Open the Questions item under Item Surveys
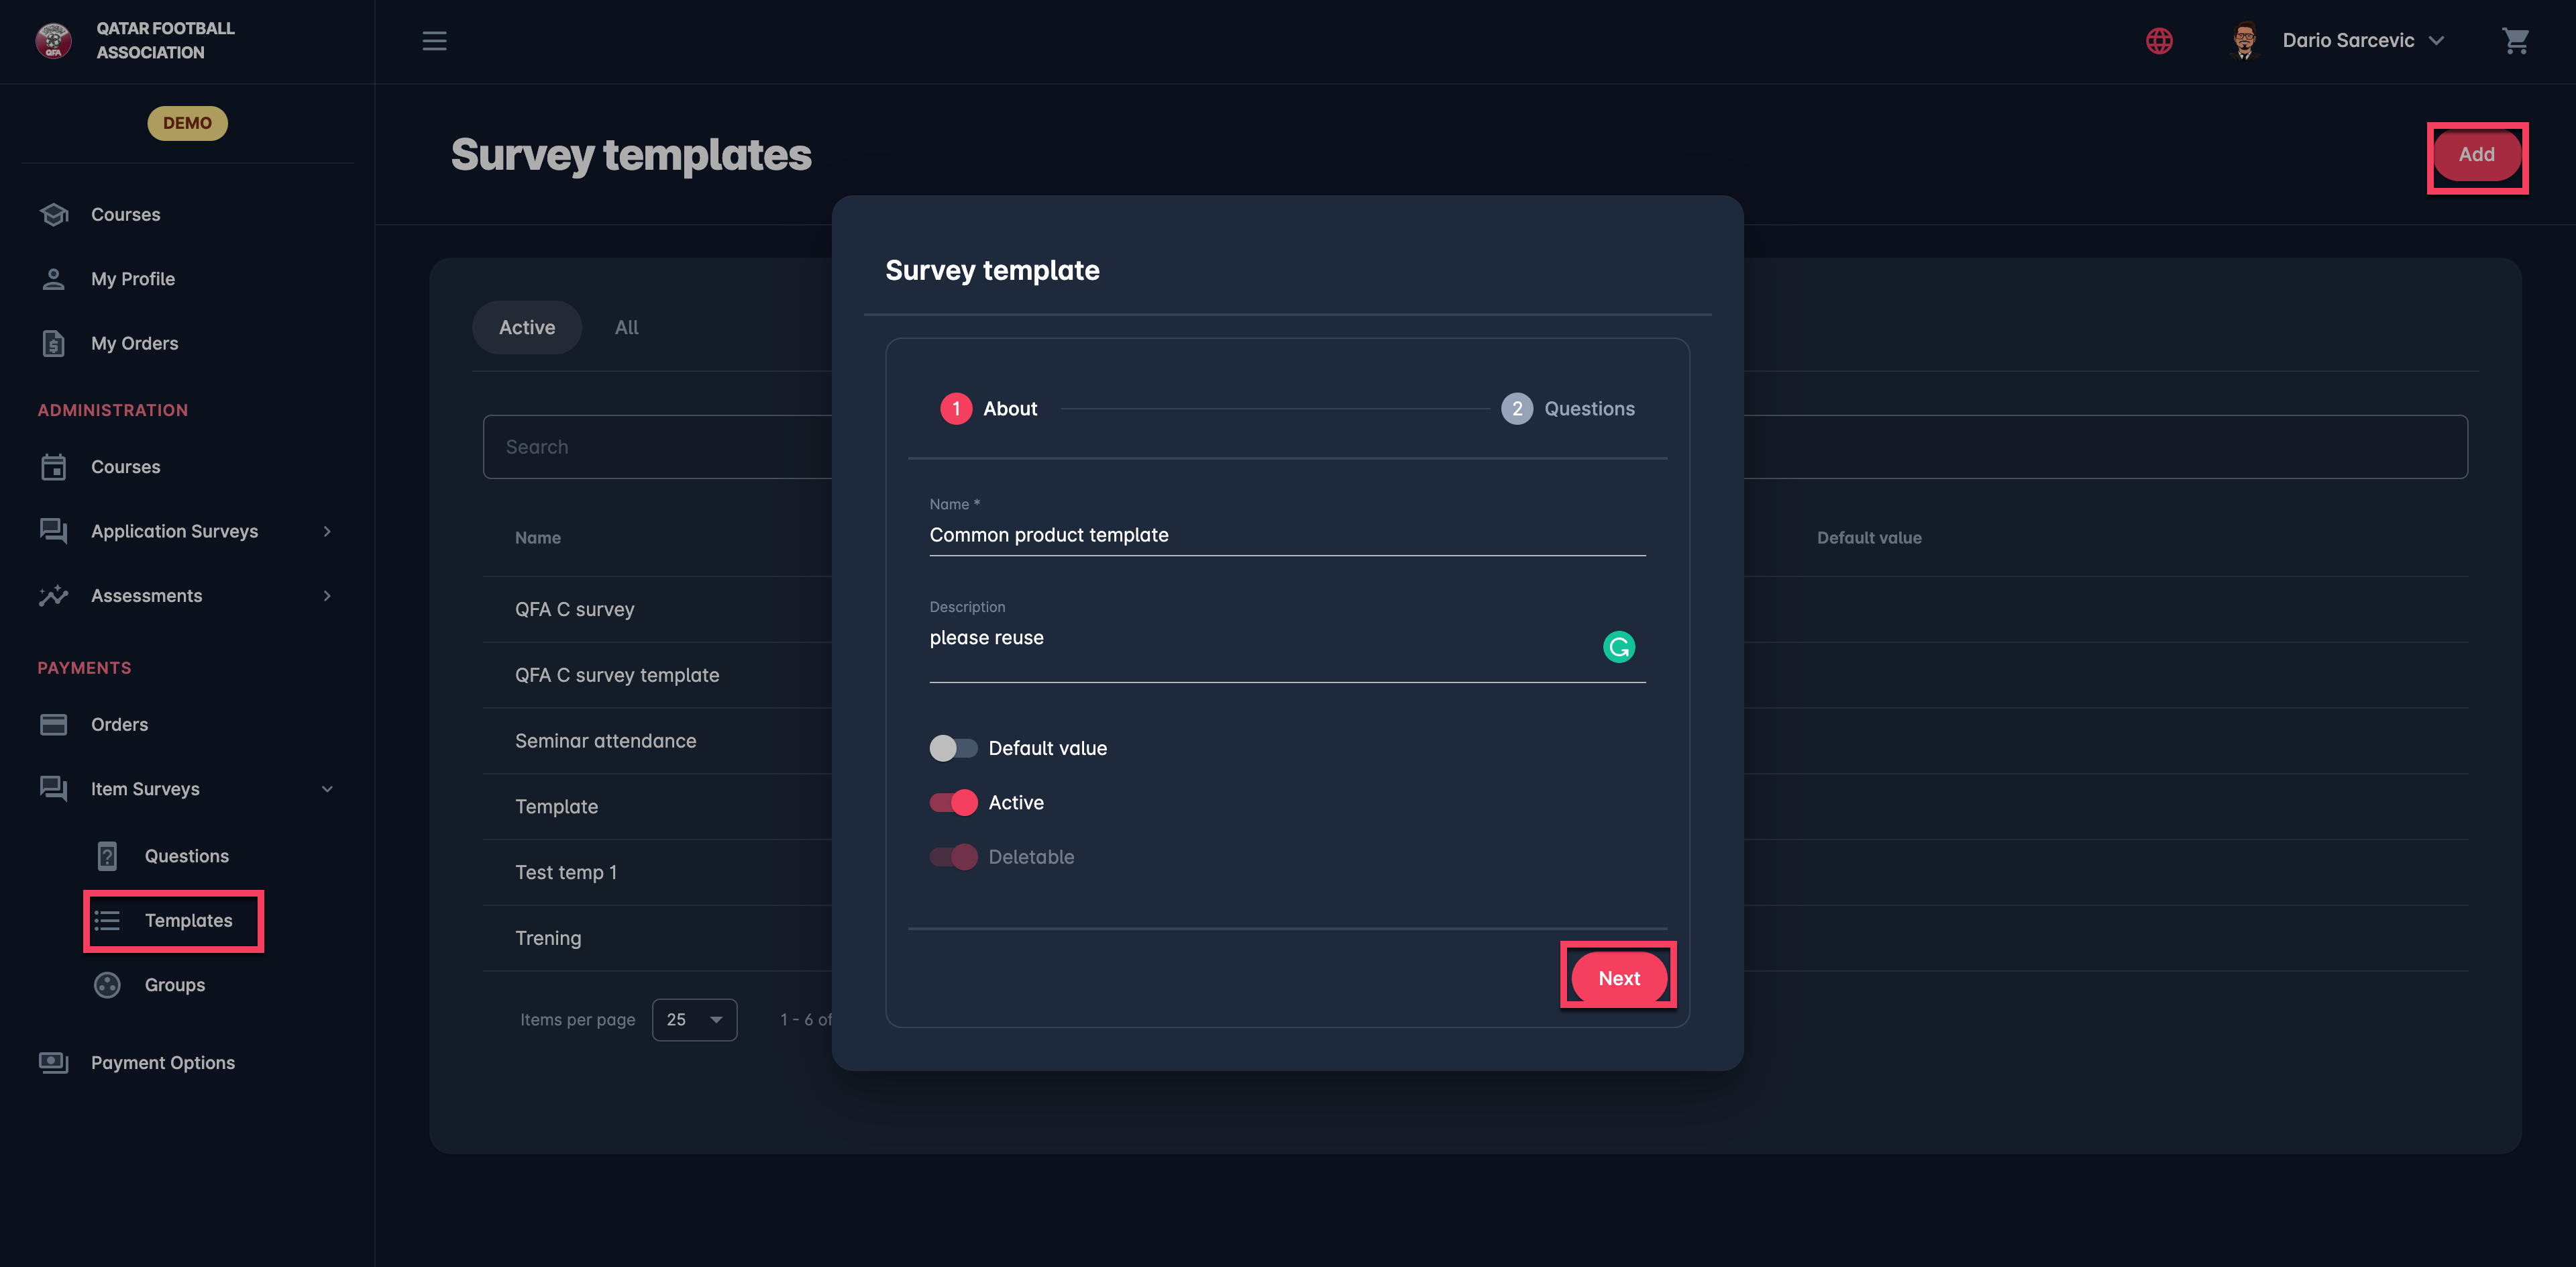The width and height of the screenshot is (2576, 1267). point(186,856)
